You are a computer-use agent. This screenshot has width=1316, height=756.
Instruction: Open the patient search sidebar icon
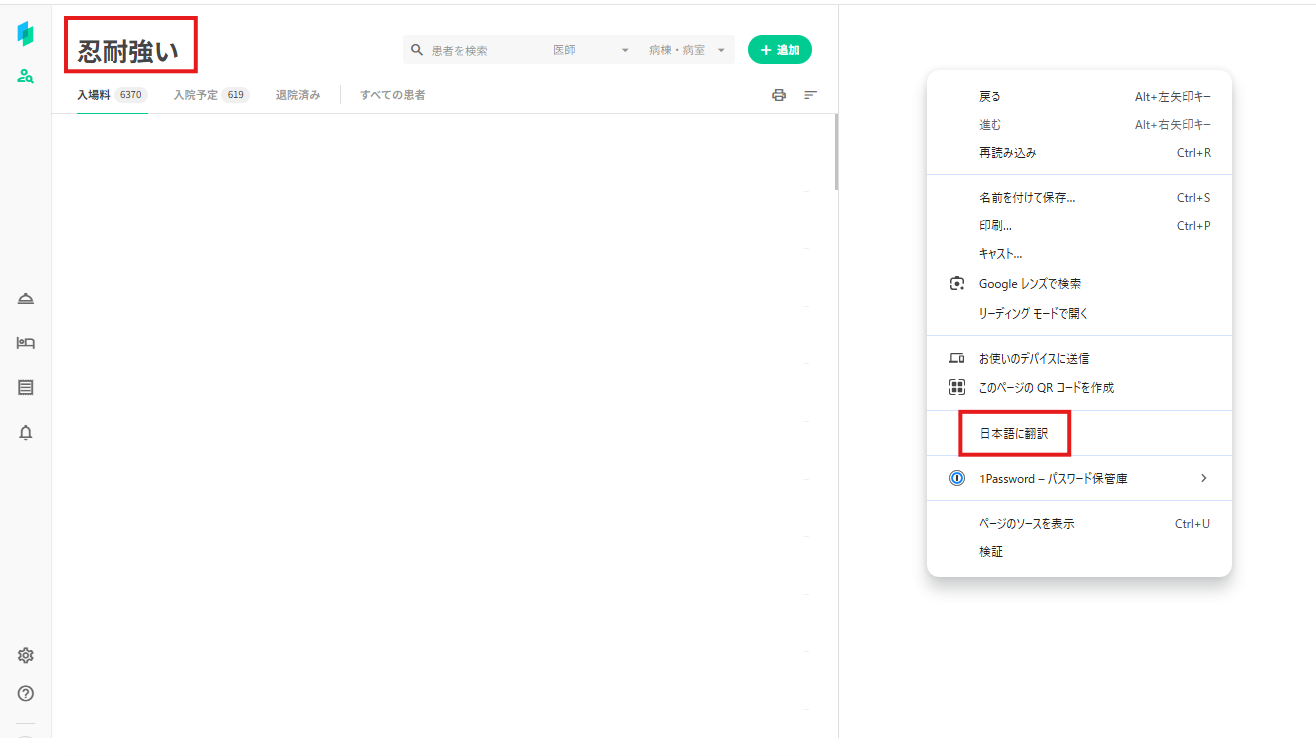pos(26,76)
